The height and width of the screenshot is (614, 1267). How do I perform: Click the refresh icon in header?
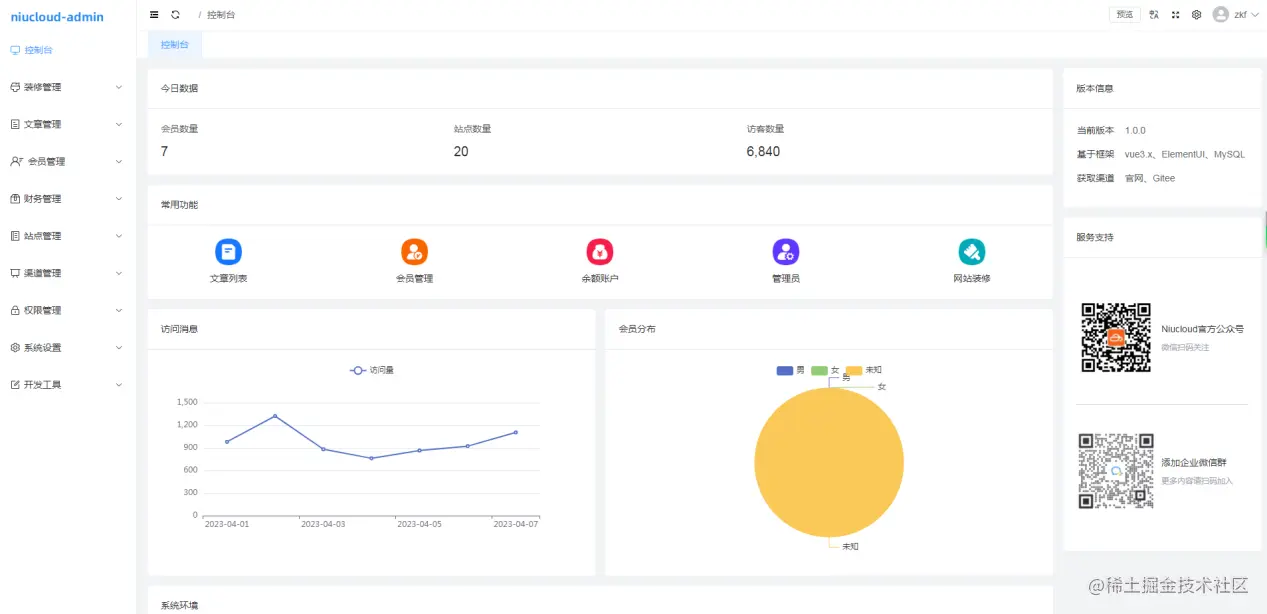pos(176,15)
